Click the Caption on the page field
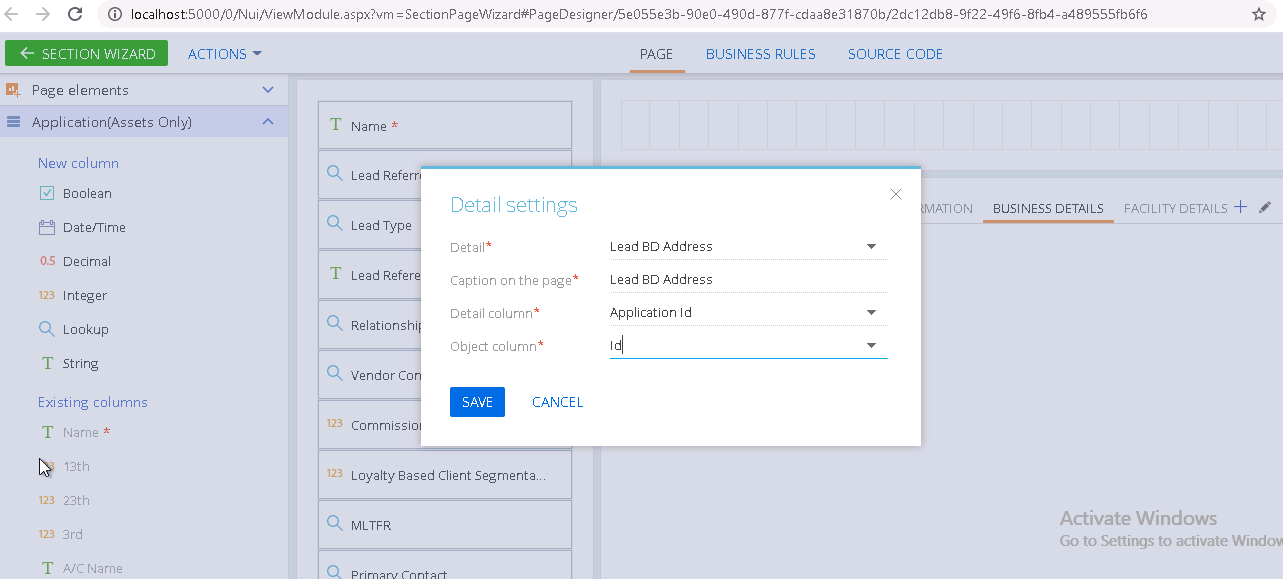The height and width of the screenshot is (579, 1283). click(748, 280)
